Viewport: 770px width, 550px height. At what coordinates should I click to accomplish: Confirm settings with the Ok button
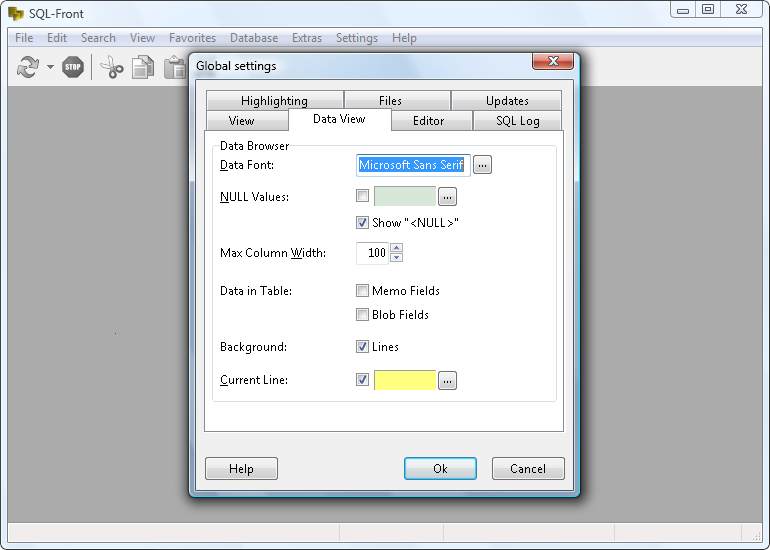point(440,468)
